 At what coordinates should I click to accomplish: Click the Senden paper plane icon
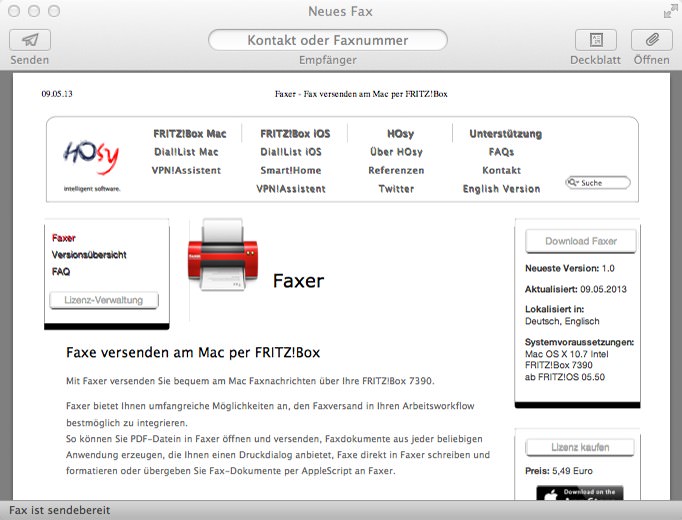click(x=30, y=40)
